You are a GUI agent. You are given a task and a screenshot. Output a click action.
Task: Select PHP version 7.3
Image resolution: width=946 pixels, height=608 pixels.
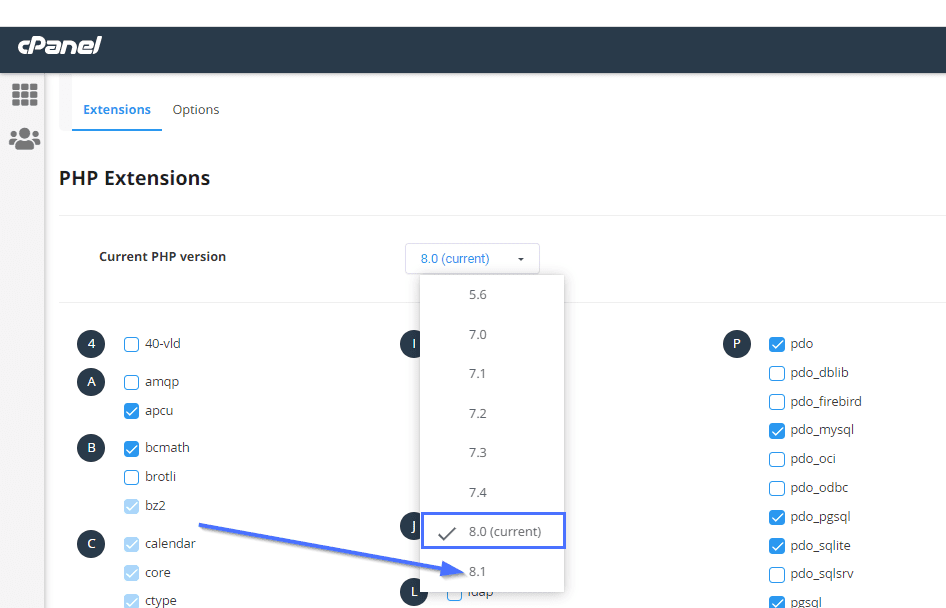[x=492, y=453]
